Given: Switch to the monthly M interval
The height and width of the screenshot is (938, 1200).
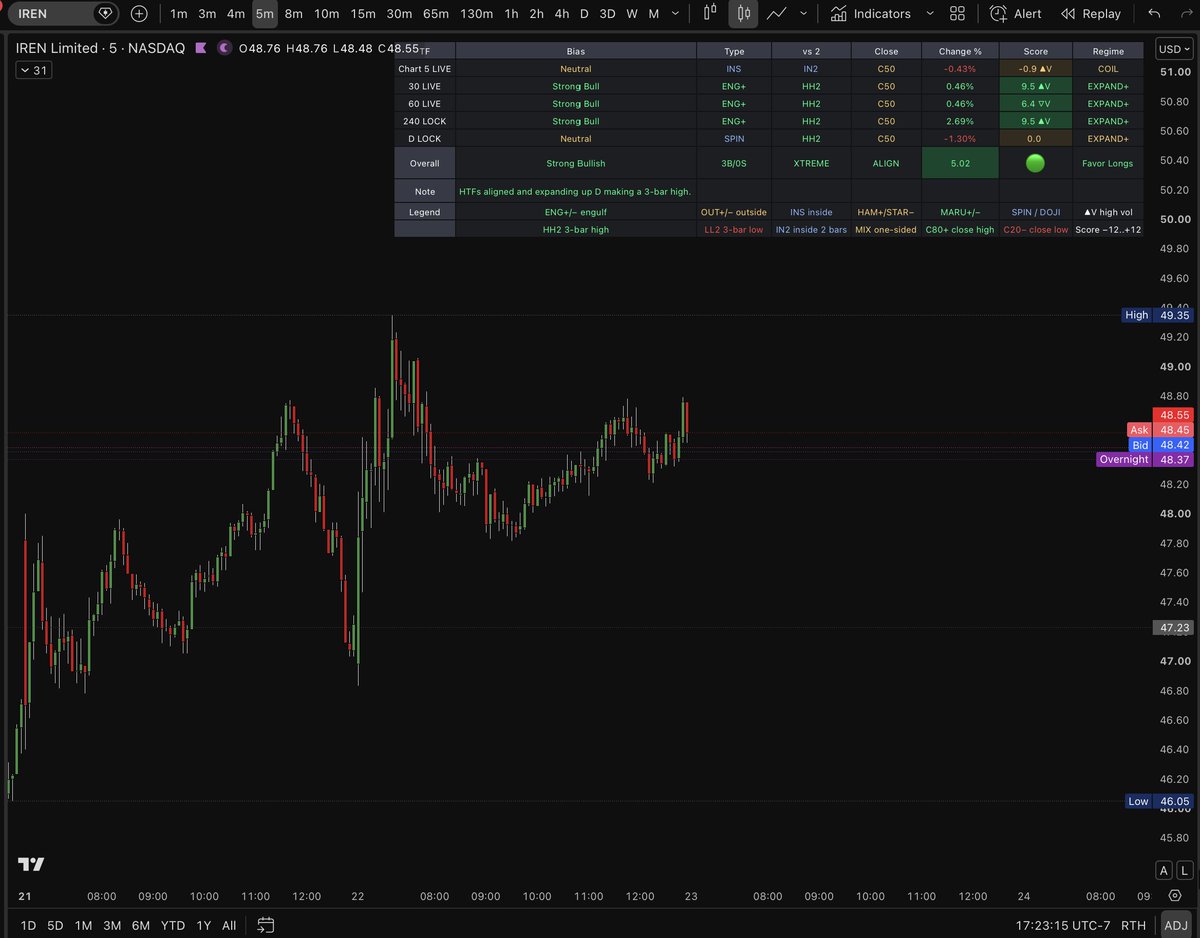Looking at the screenshot, I should click(654, 14).
